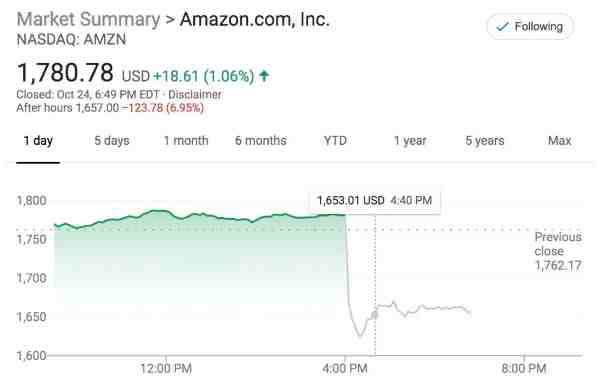Click the green up arrow icon
The width and height of the screenshot is (606, 389).
(x=264, y=76)
